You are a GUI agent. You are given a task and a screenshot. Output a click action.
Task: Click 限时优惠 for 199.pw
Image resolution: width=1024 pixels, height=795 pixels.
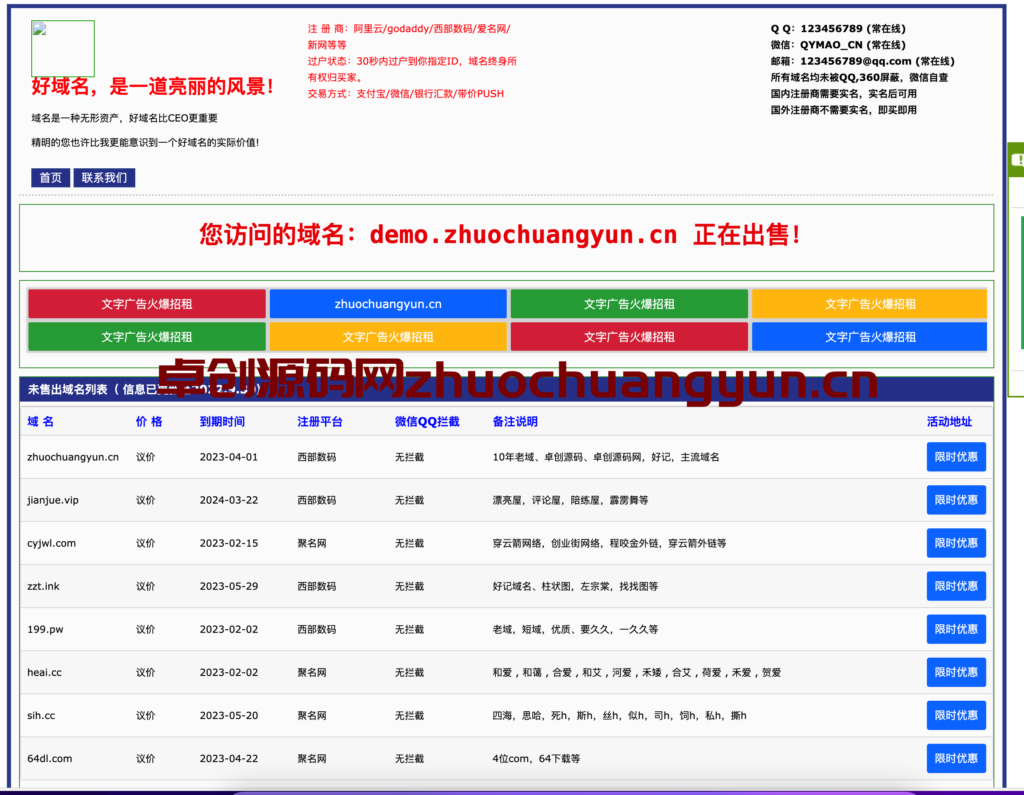click(956, 629)
